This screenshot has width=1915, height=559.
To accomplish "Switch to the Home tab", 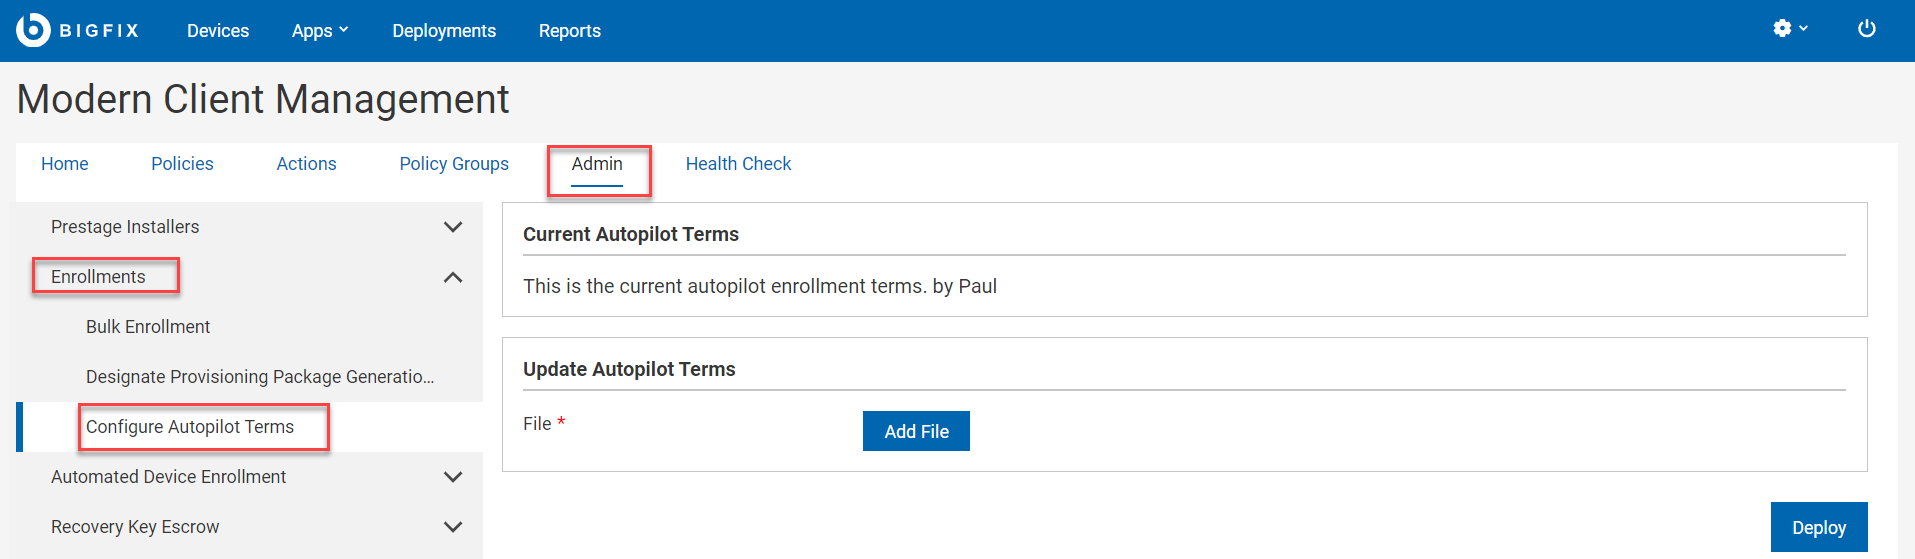I will (65, 164).
